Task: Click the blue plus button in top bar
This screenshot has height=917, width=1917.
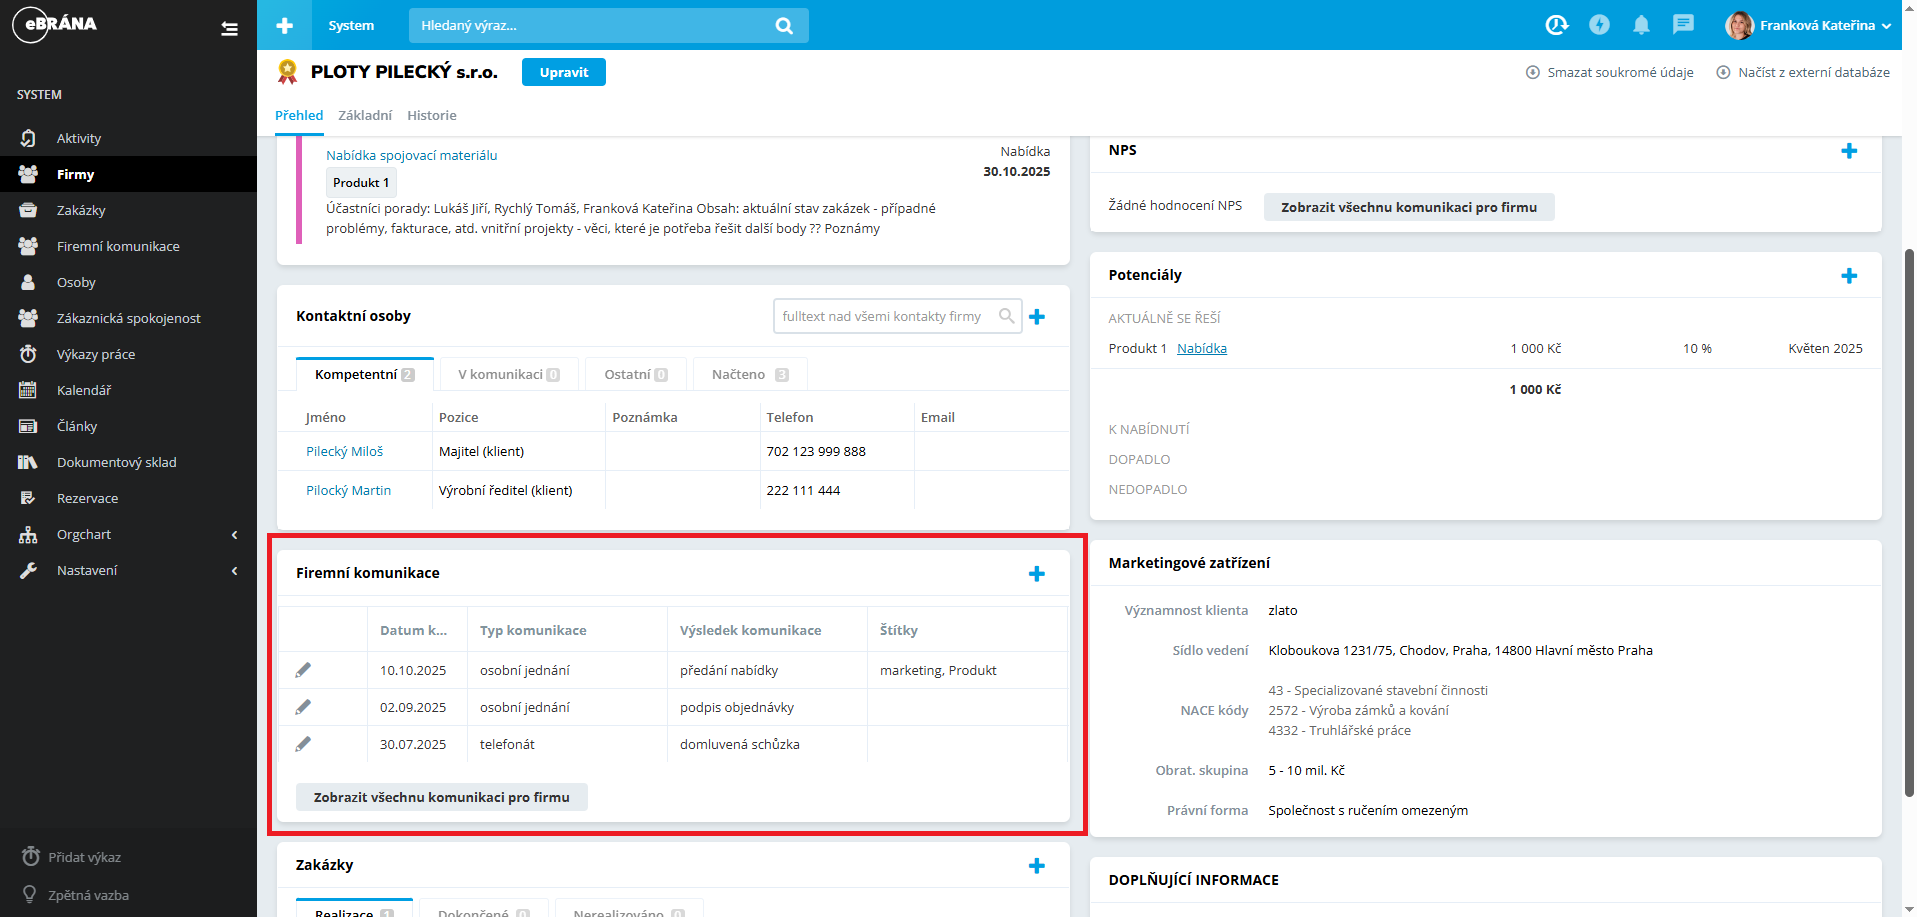Action: [285, 25]
